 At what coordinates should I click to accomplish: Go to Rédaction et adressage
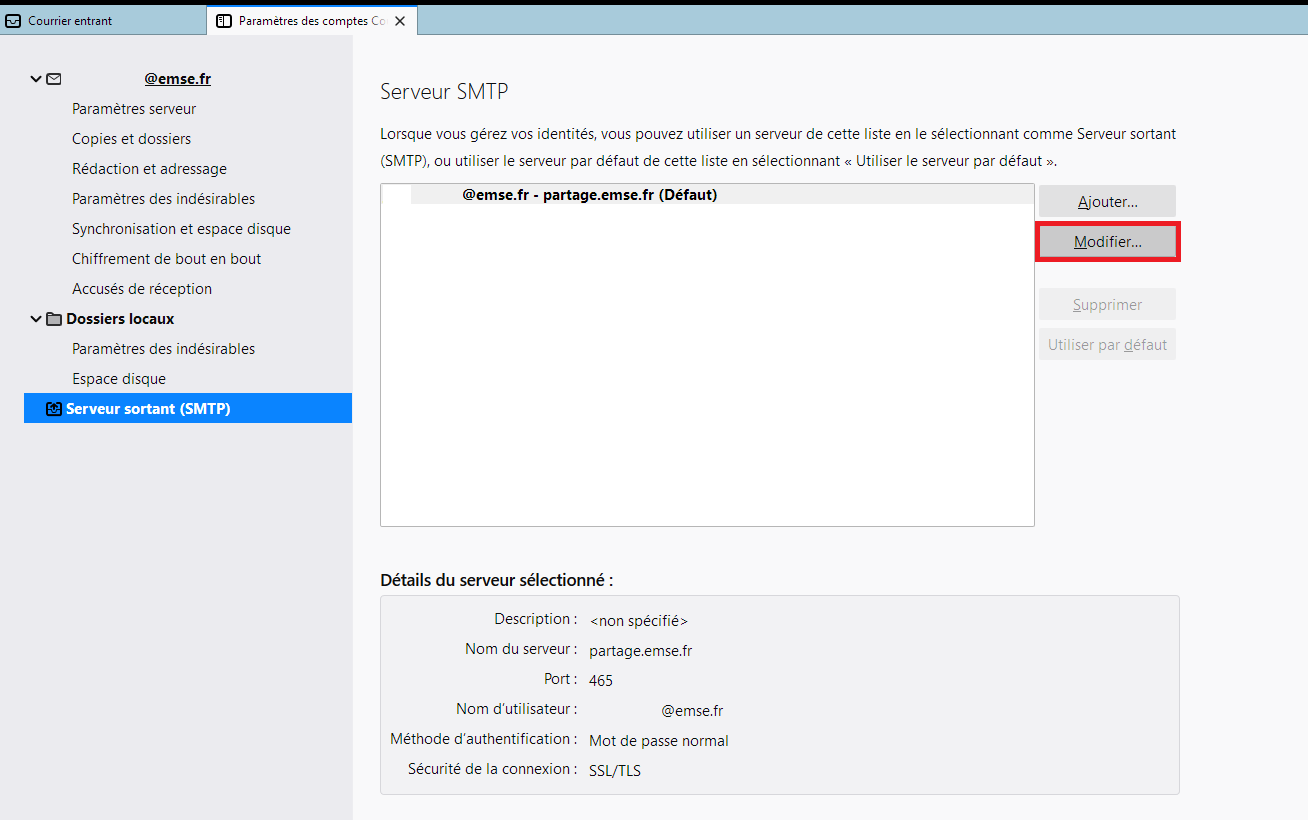149,169
